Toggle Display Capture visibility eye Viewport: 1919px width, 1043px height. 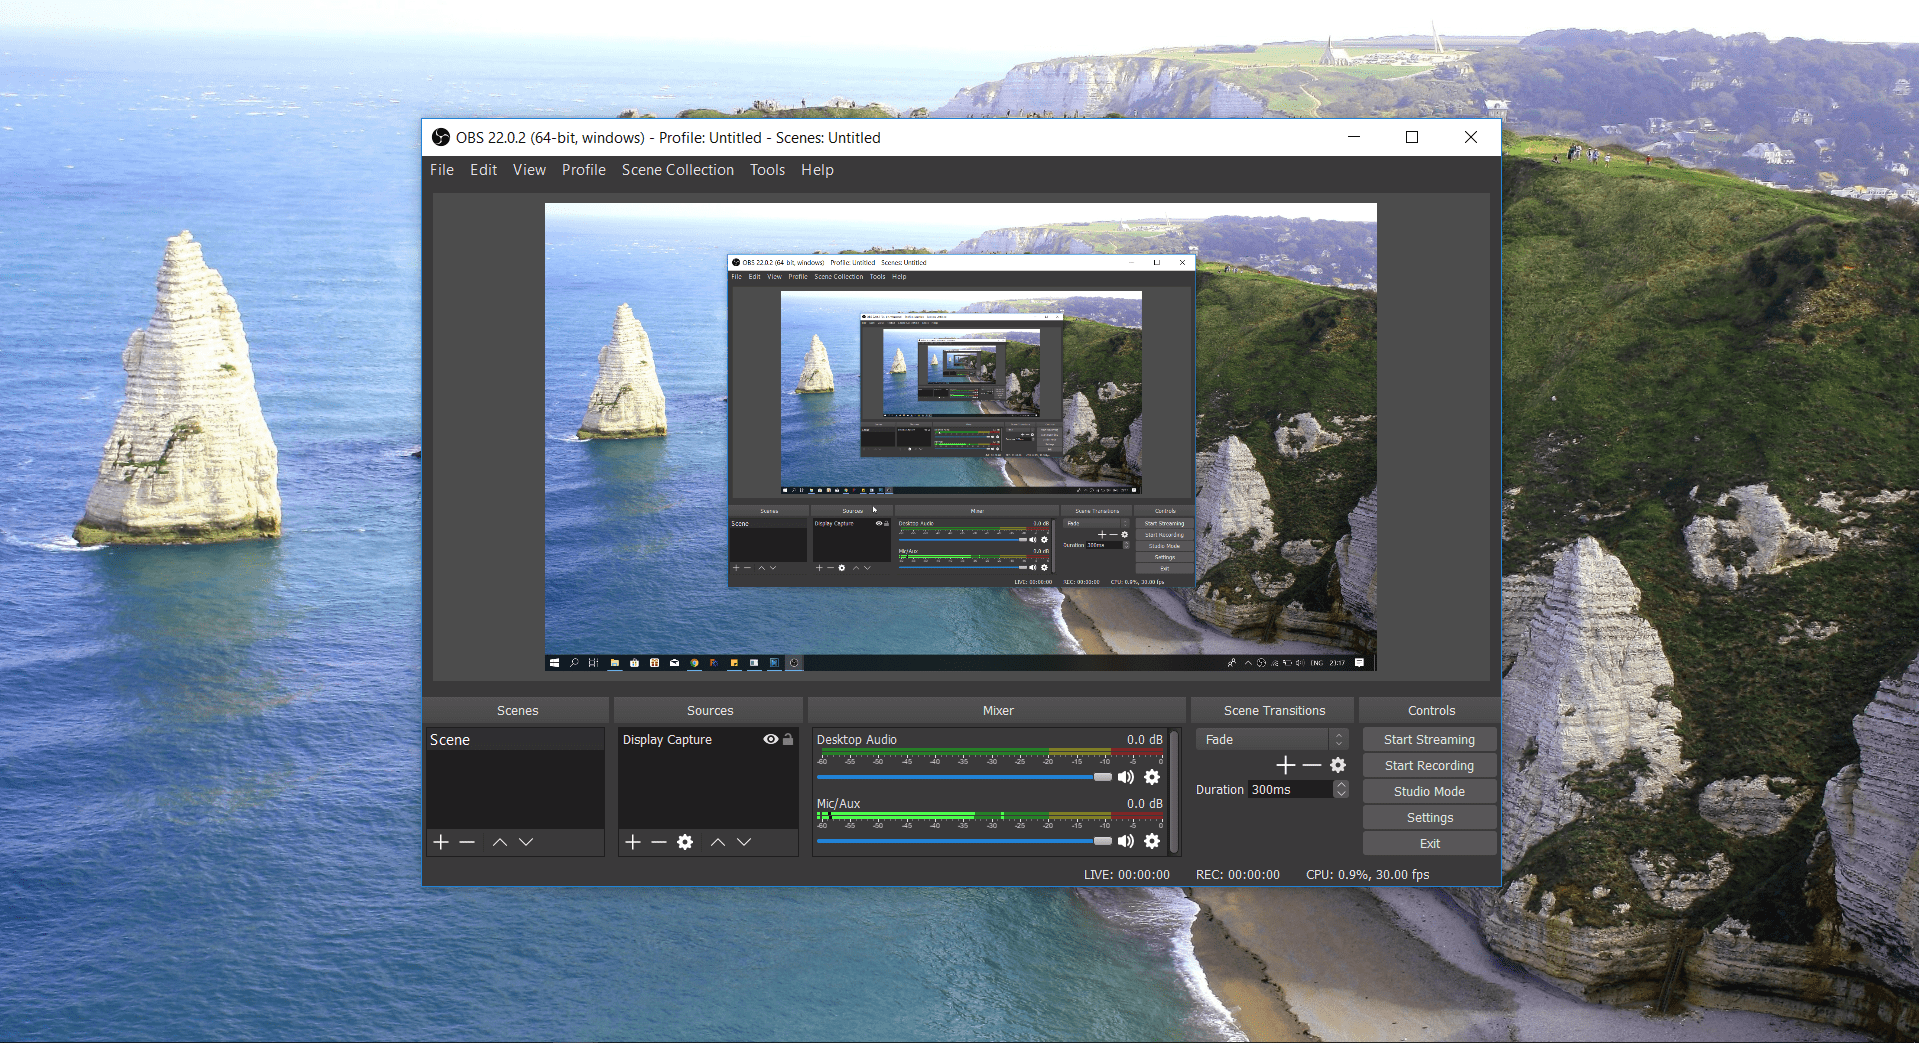click(x=771, y=739)
